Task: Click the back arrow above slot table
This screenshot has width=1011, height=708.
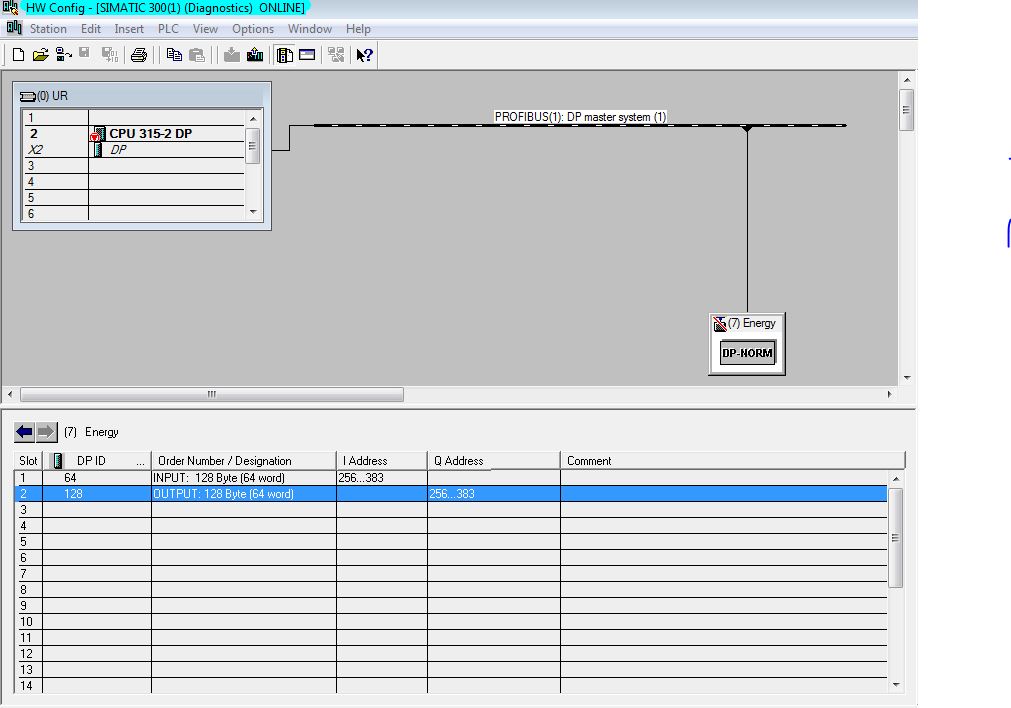Action: pyautogui.click(x=25, y=432)
